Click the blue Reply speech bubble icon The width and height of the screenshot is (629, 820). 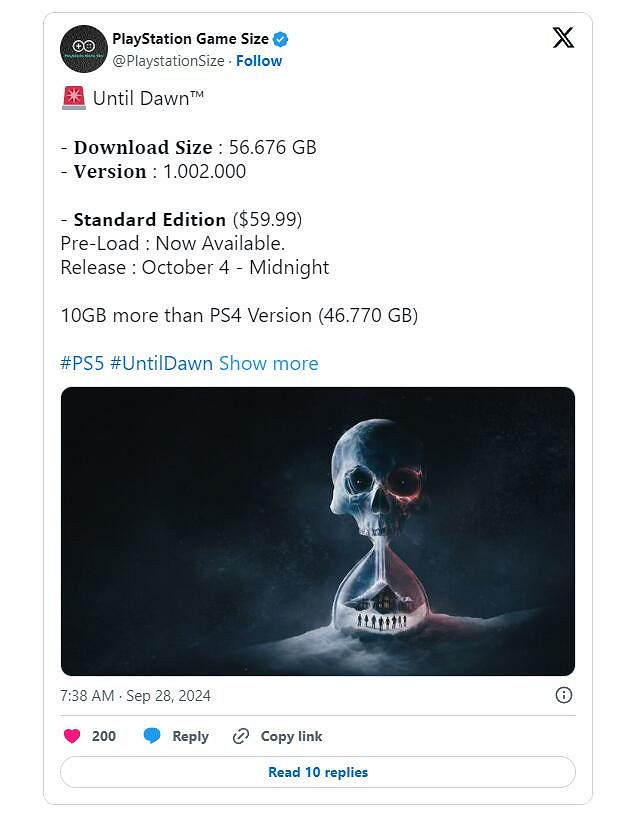point(150,736)
